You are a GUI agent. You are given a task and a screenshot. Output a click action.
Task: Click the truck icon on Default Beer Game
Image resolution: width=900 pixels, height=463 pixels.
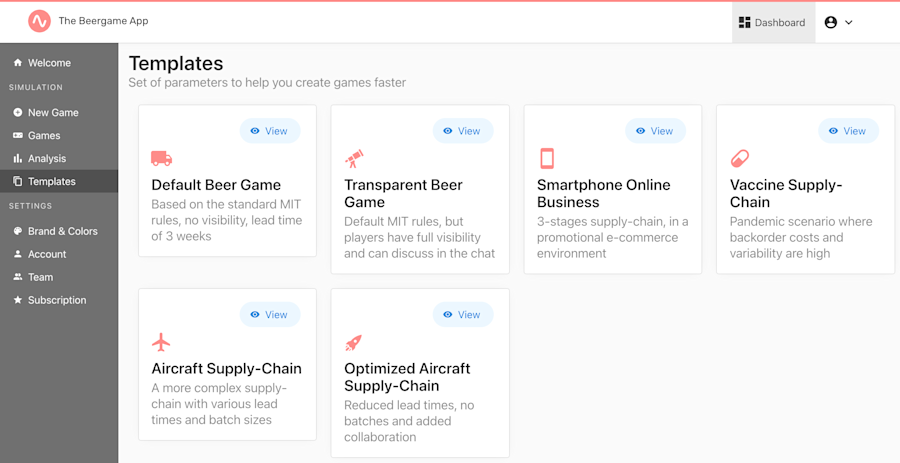pos(161,158)
